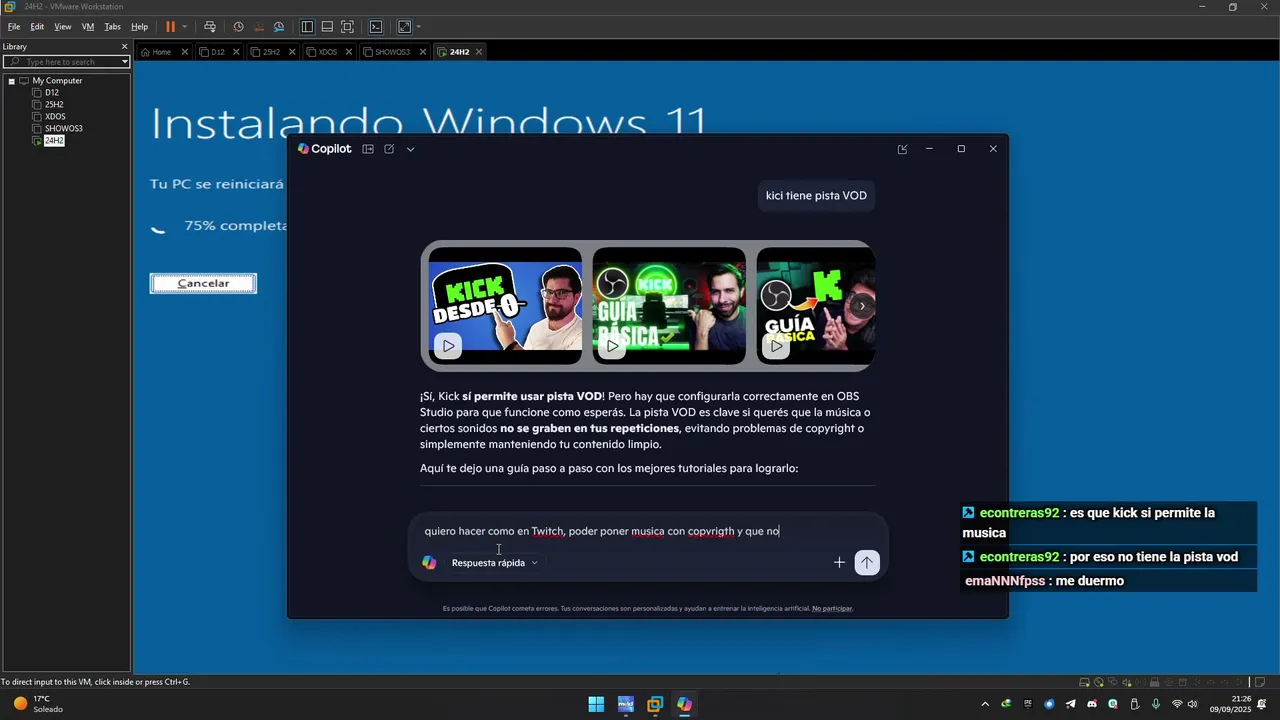Select 25H2 in the library tree
The image size is (1280, 720).
click(54, 105)
